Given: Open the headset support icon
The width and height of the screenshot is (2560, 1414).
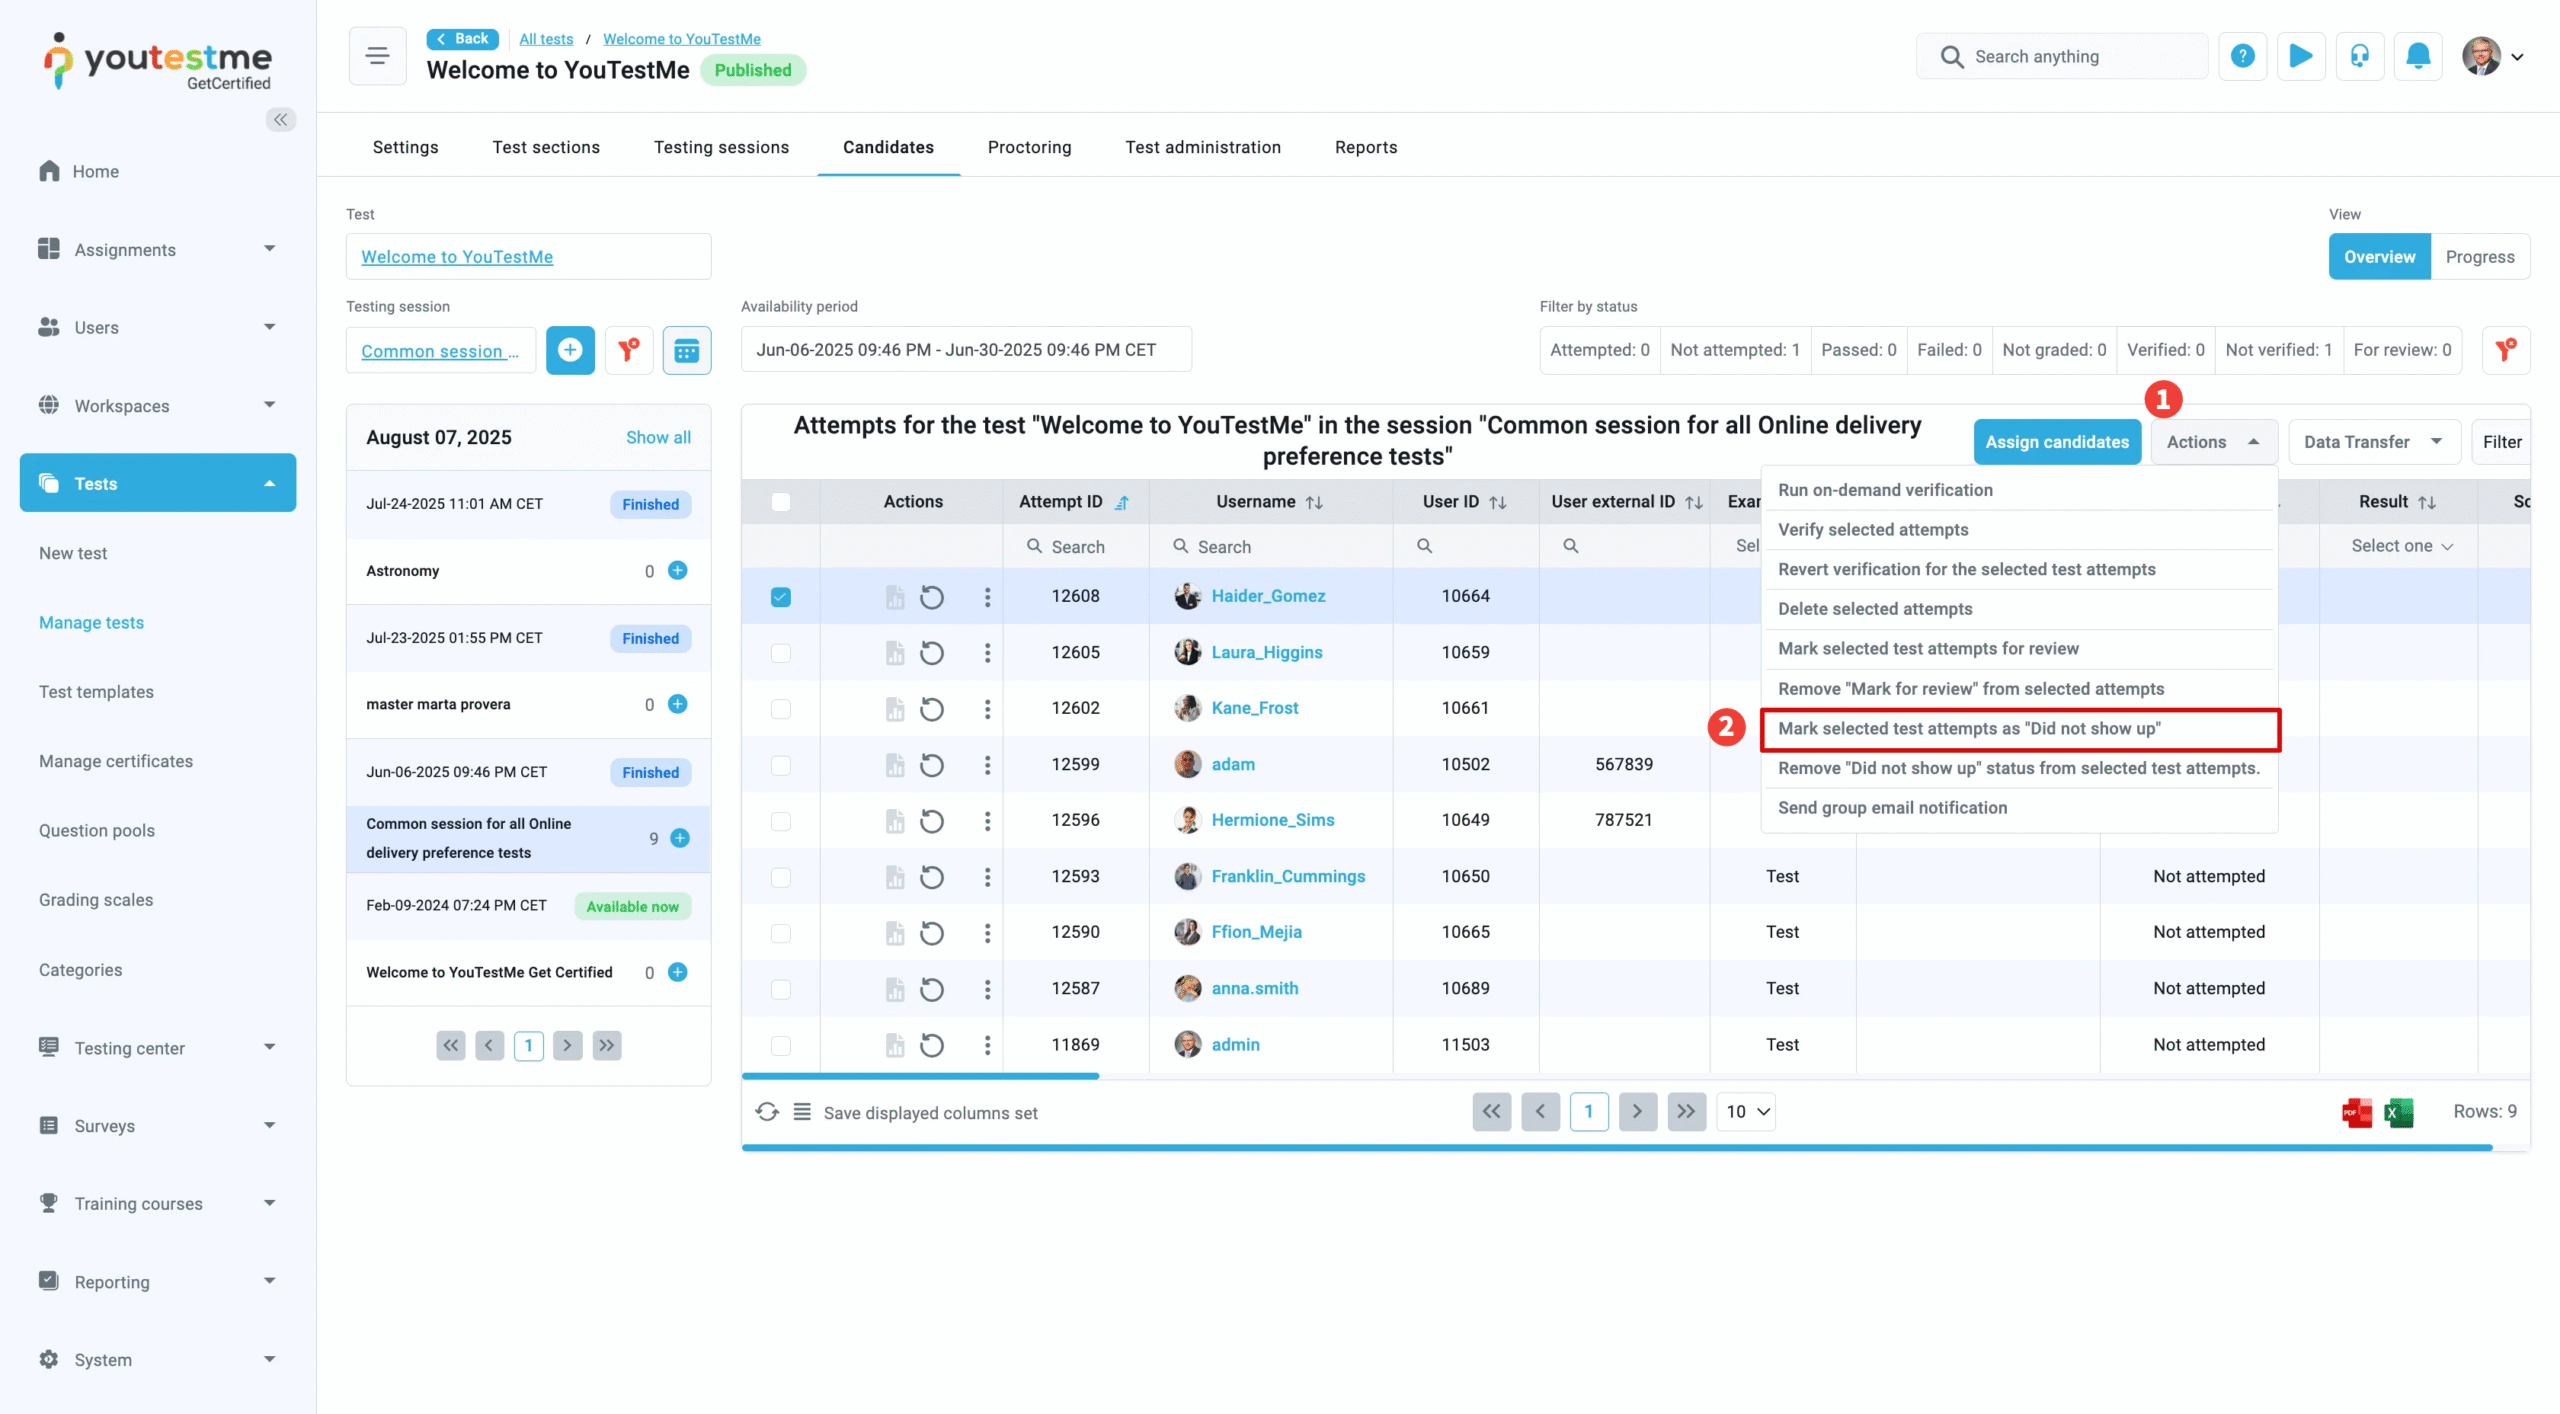Looking at the screenshot, I should [2360, 56].
